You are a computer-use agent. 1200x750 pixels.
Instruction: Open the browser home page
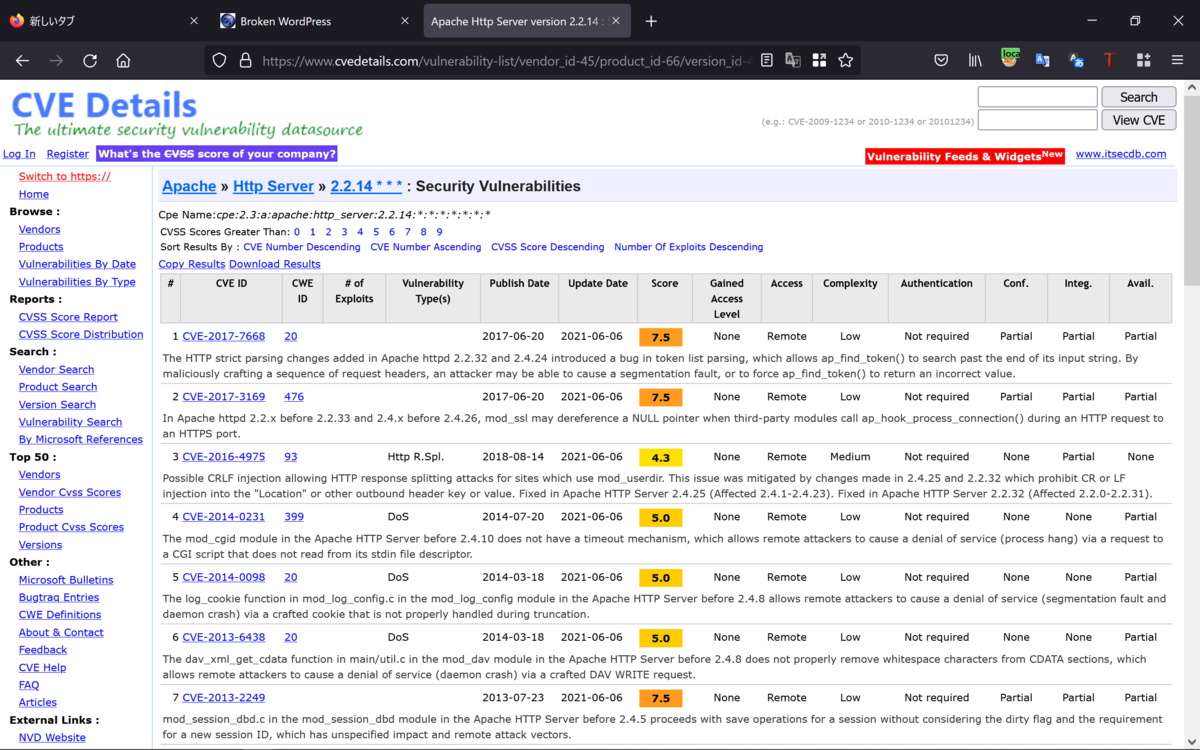[123, 60]
